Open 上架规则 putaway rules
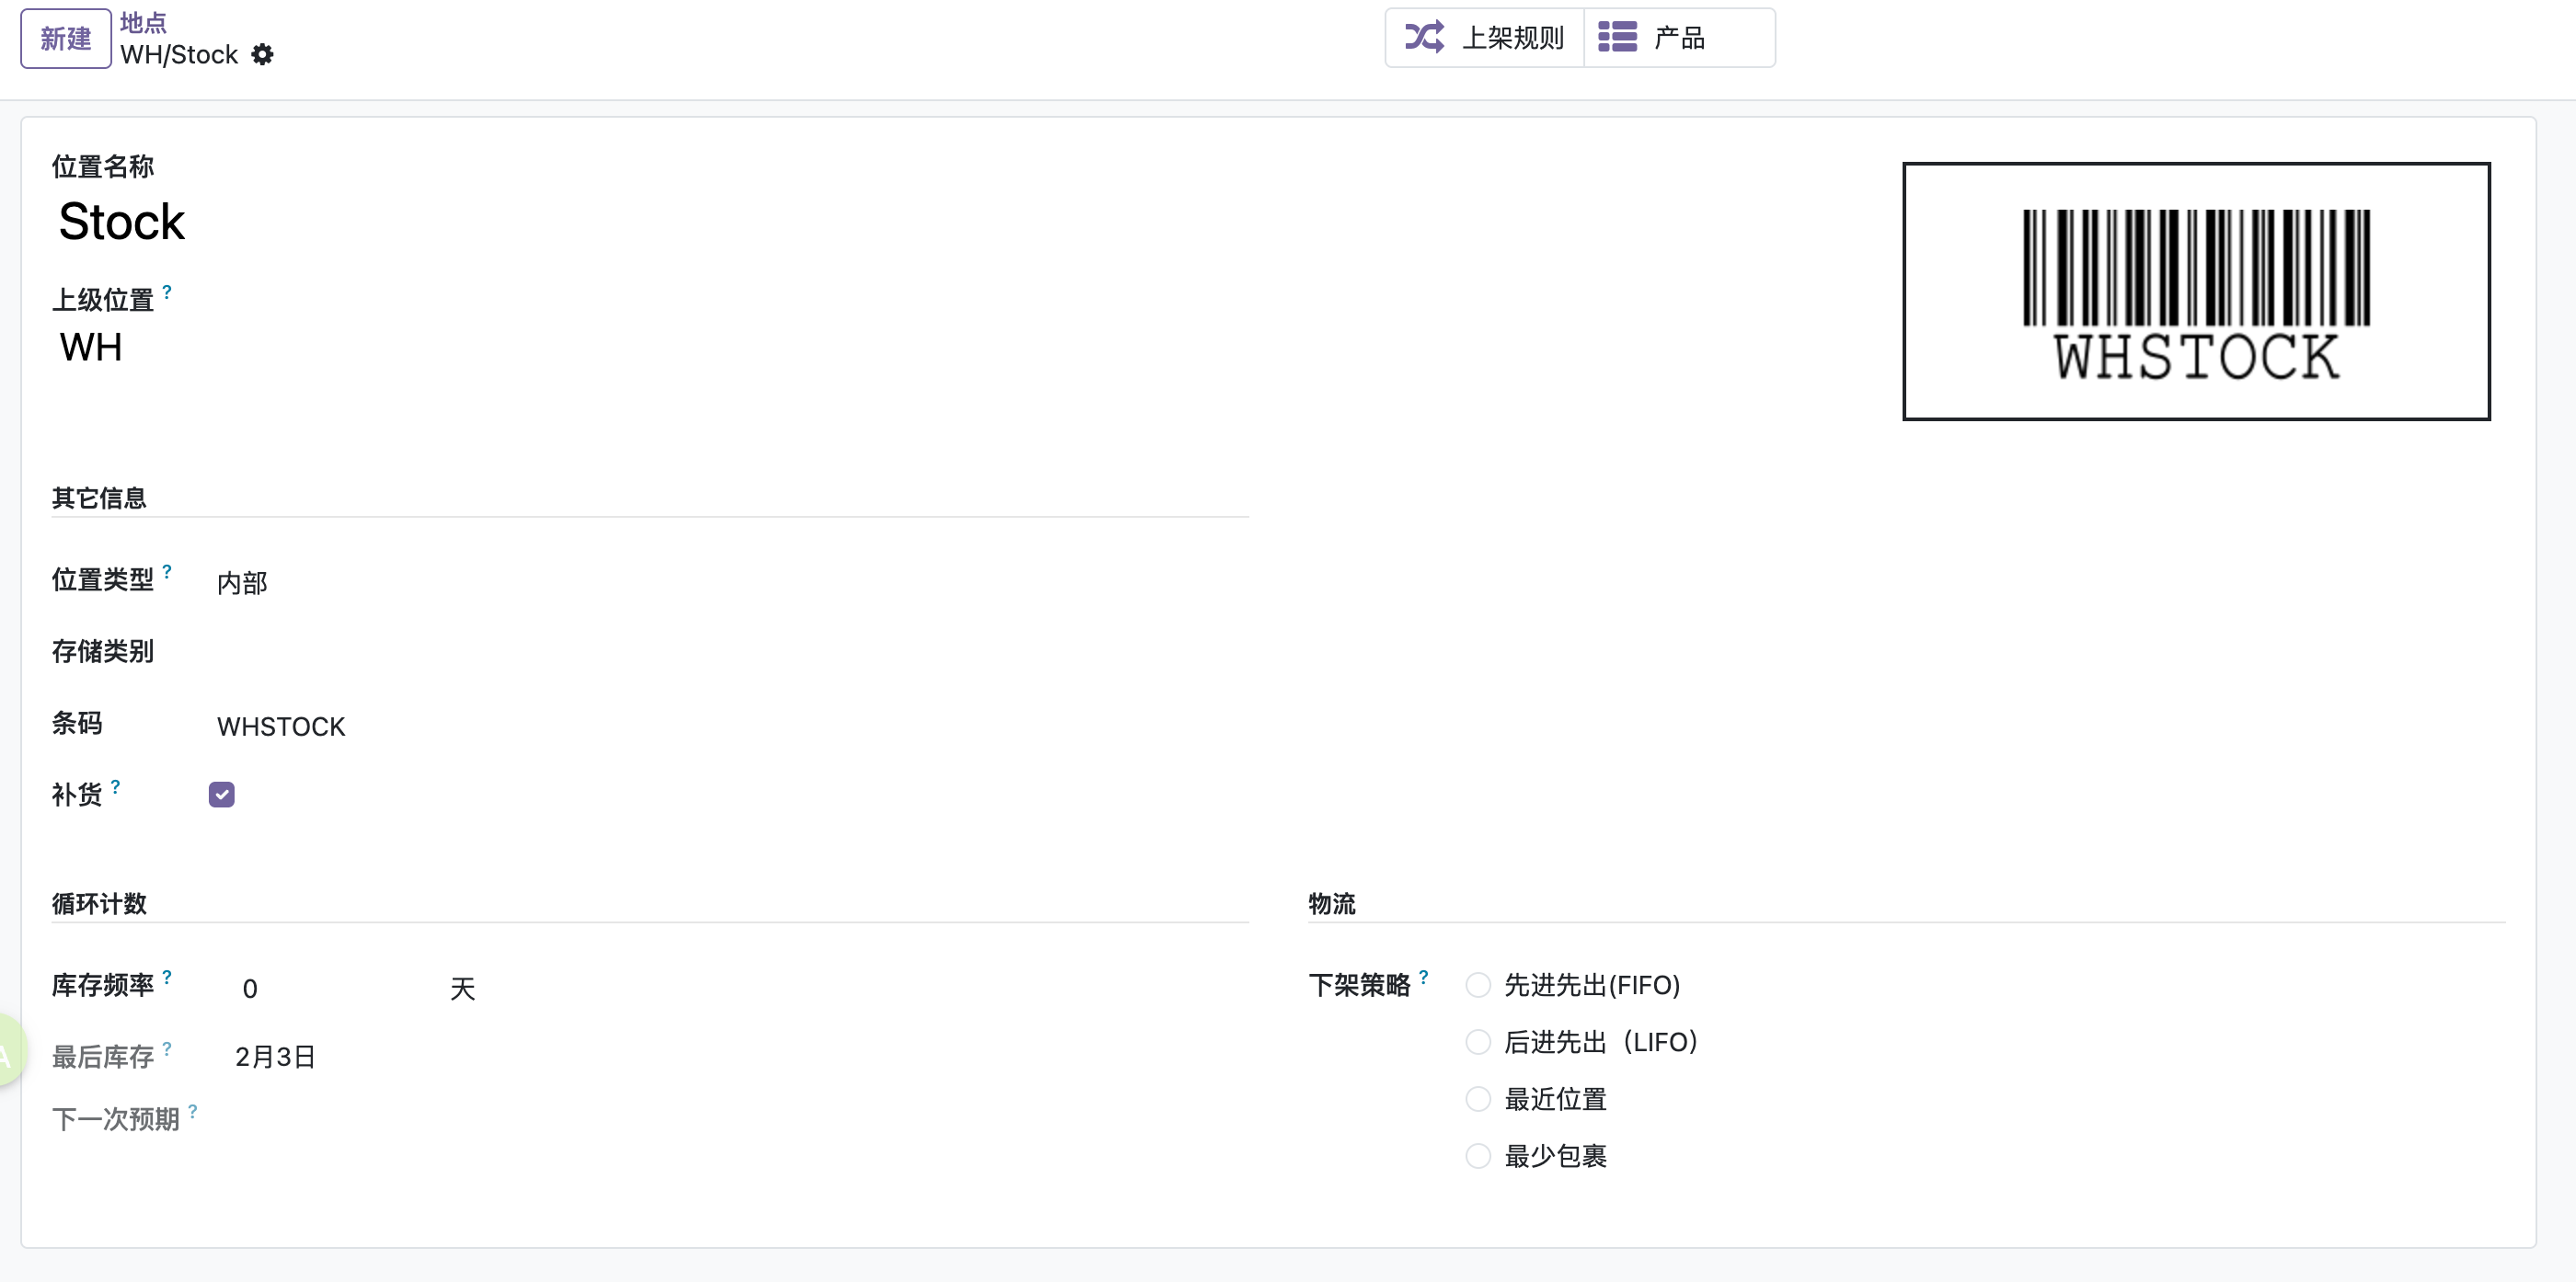2576x1282 pixels. [x=1485, y=38]
